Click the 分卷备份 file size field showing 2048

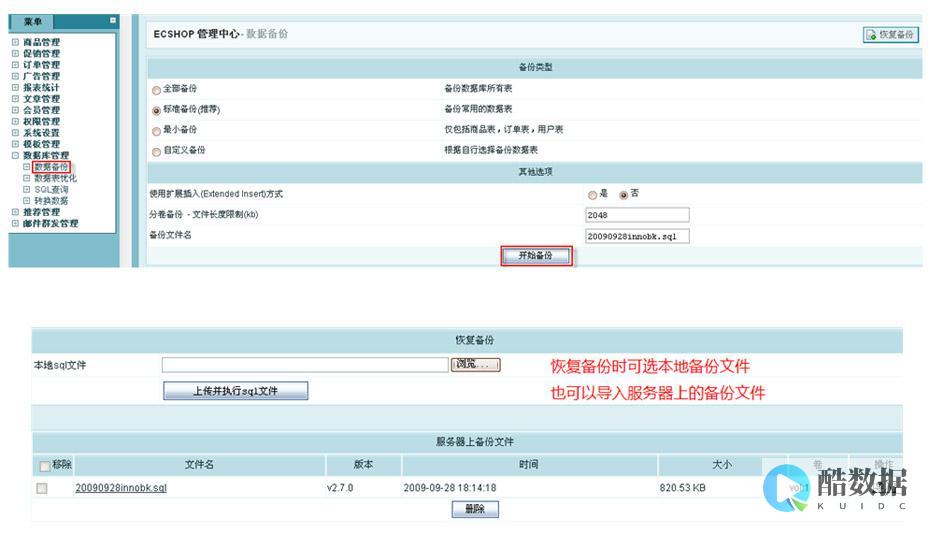click(x=637, y=215)
